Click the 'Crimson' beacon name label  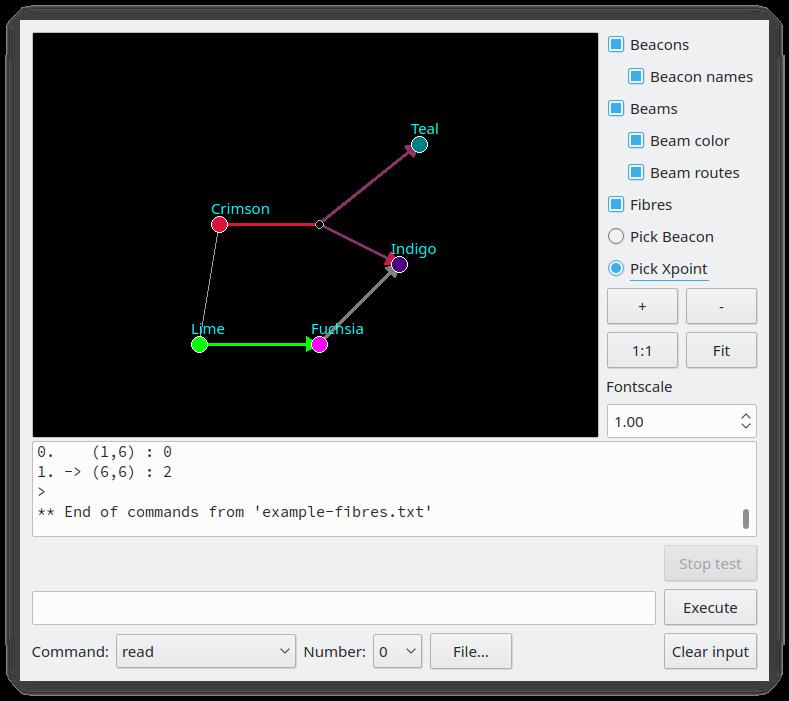tap(240, 208)
